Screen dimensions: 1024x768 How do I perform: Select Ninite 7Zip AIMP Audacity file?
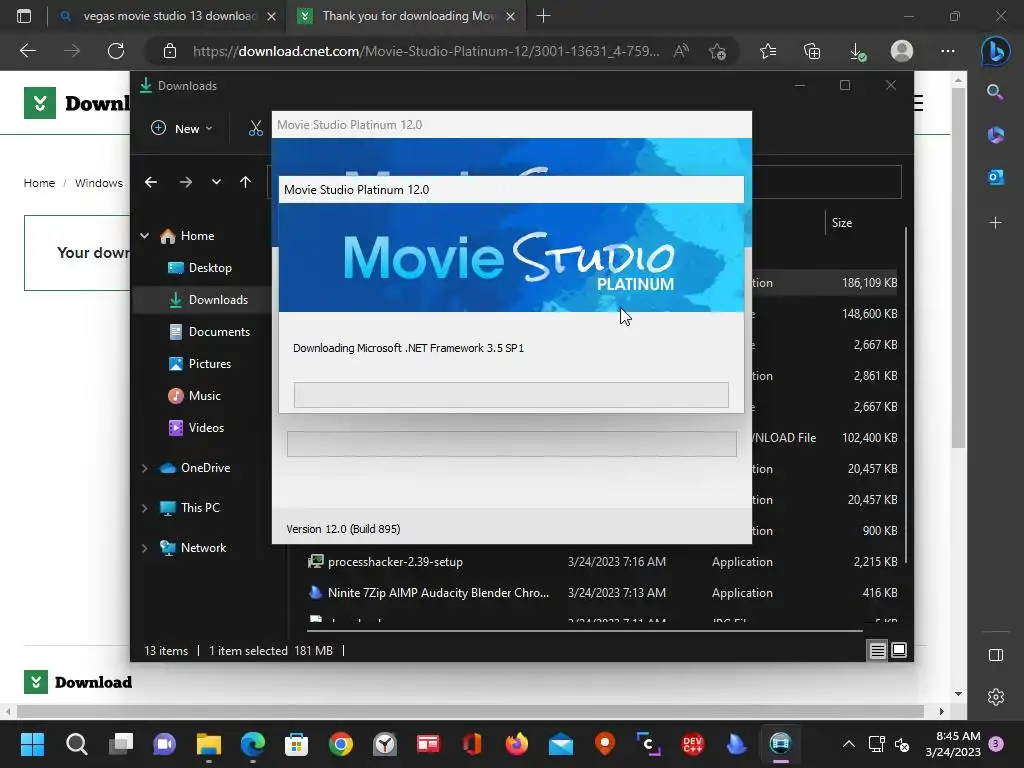pyautogui.click(x=438, y=593)
